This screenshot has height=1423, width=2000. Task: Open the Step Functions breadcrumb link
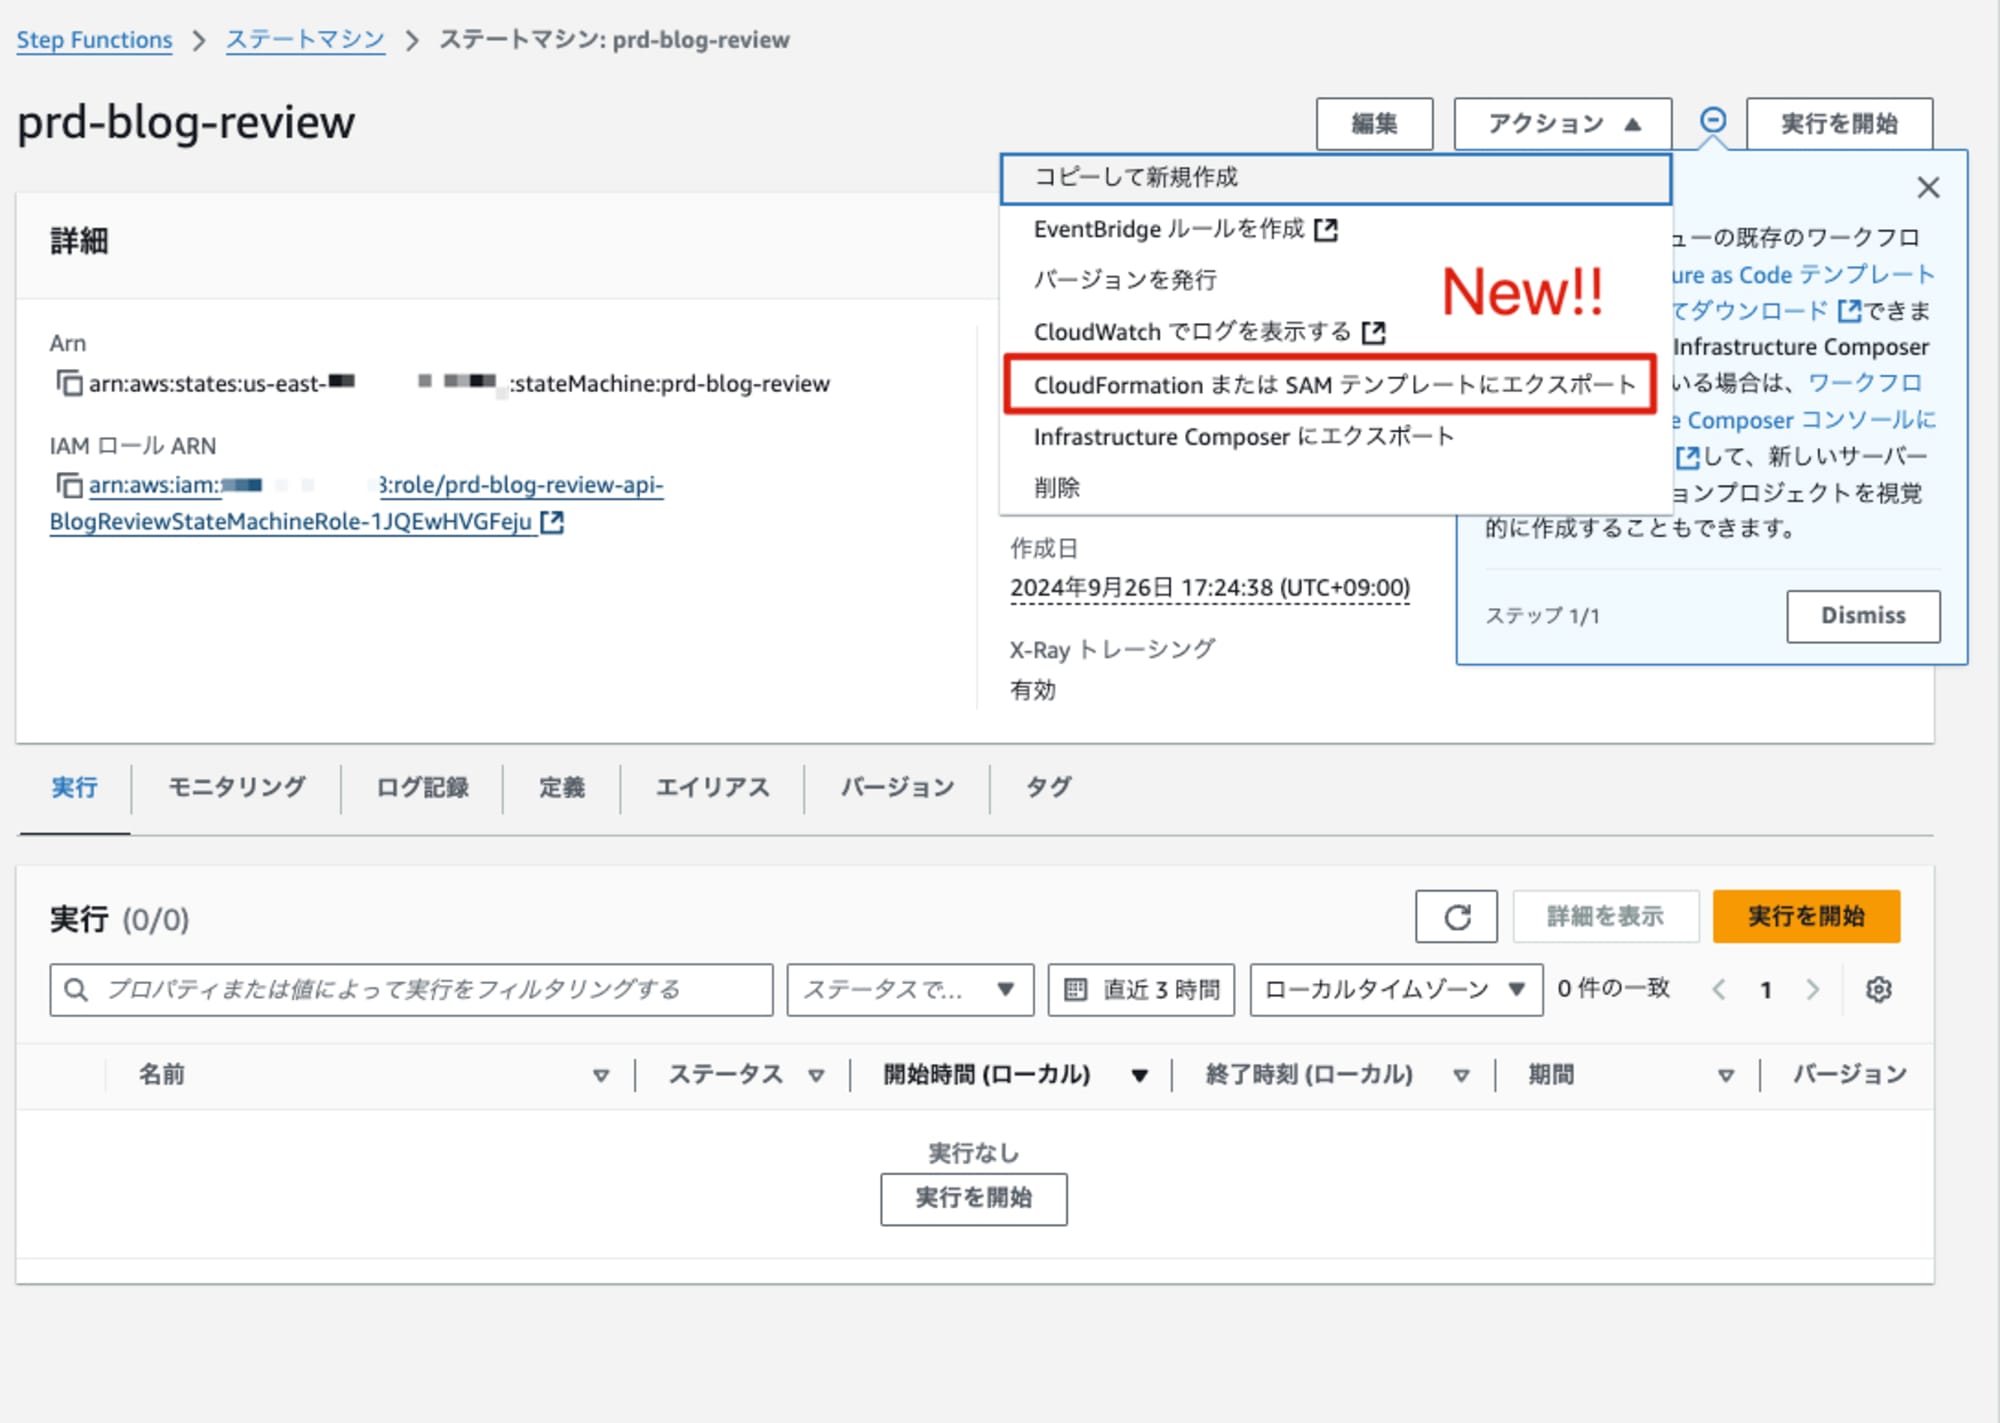(94, 40)
